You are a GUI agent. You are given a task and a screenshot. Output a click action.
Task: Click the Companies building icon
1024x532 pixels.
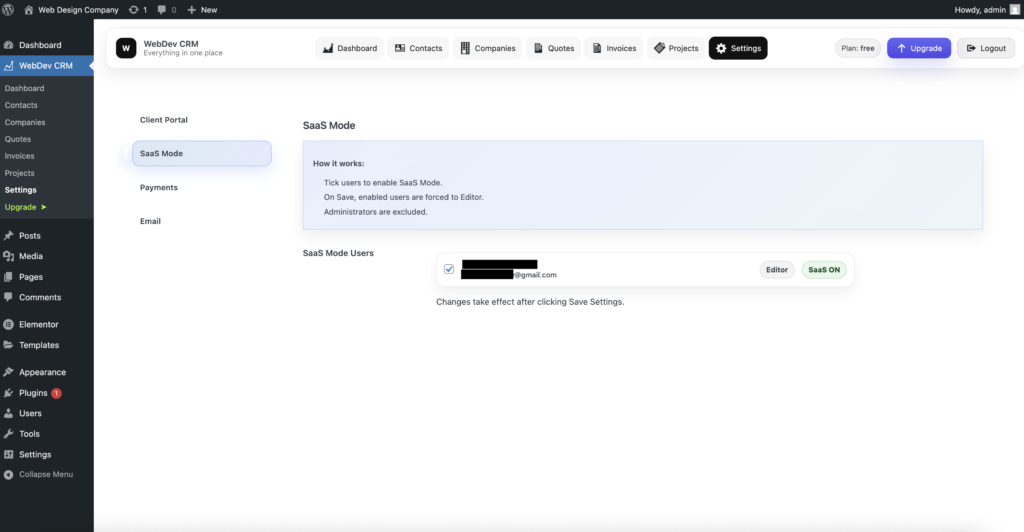(x=465, y=48)
